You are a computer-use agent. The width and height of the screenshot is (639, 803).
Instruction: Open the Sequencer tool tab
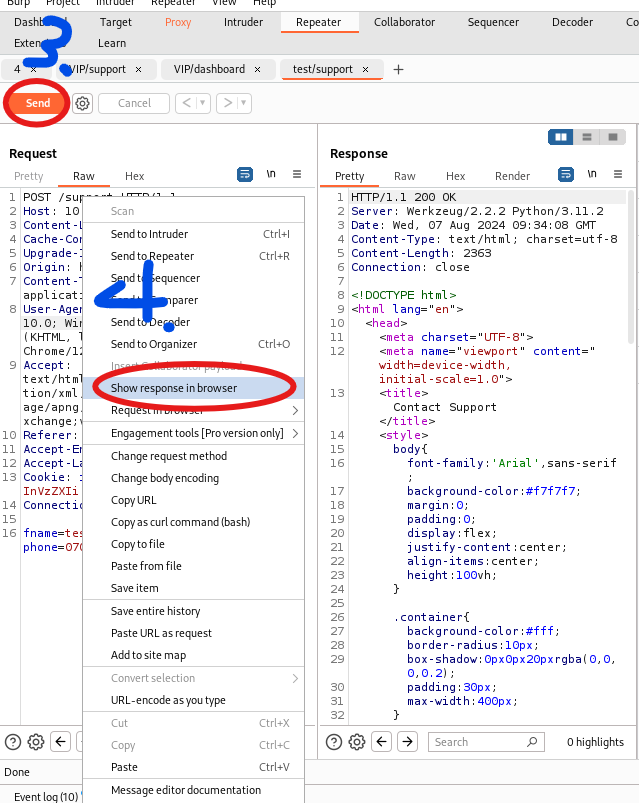click(x=493, y=23)
